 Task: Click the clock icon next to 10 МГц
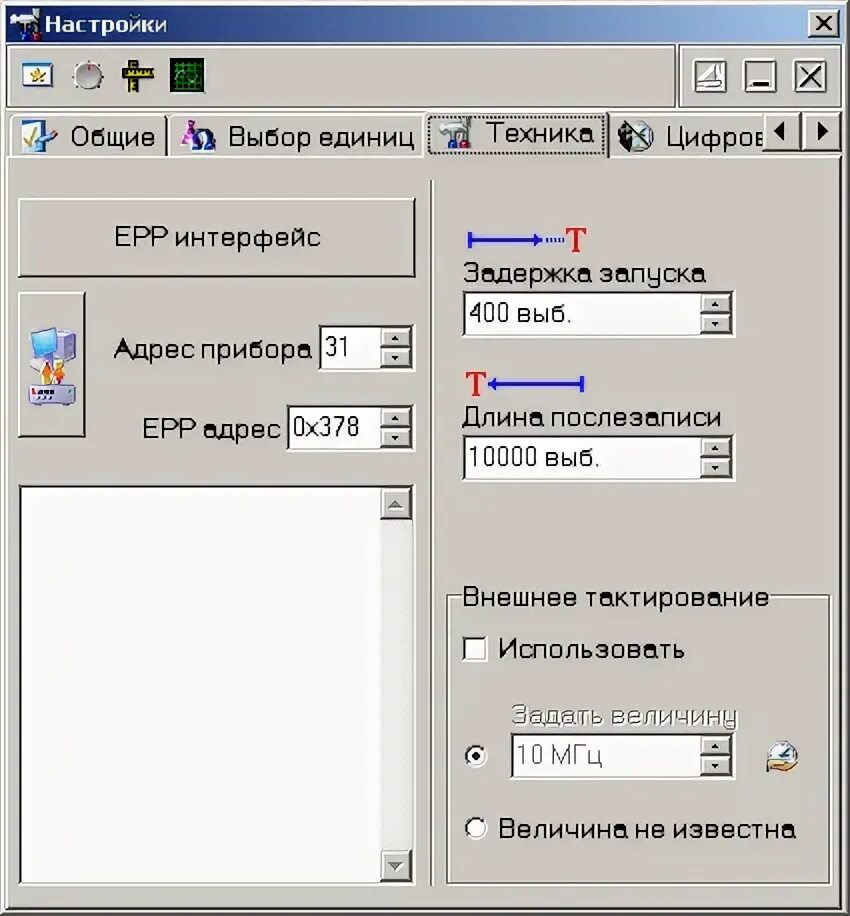[x=782, y=756]
